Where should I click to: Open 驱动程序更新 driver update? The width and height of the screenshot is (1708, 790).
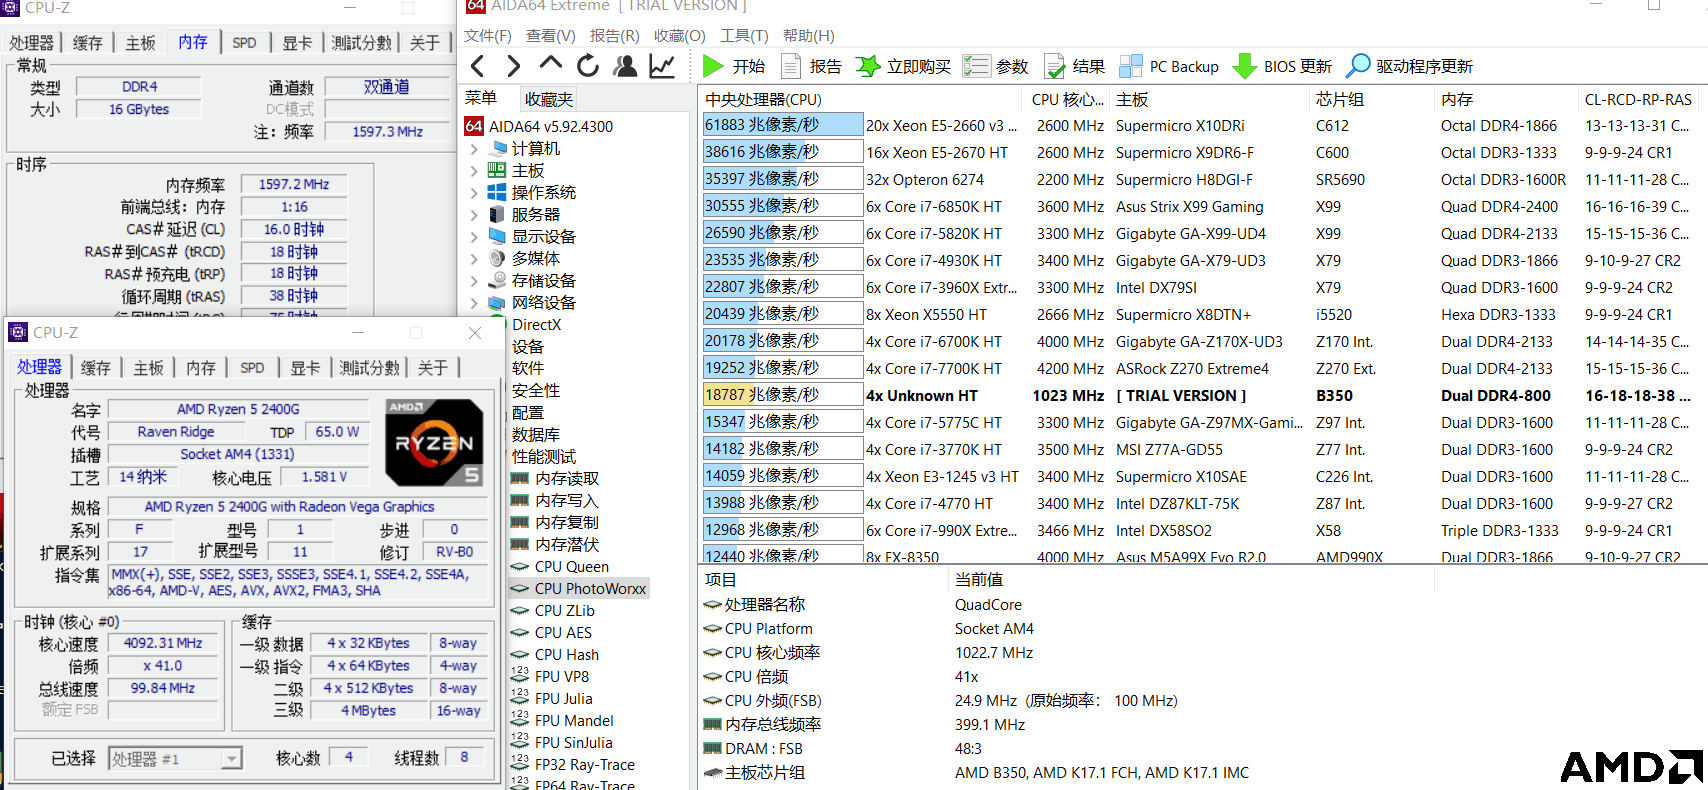[x=1410, y=67]
